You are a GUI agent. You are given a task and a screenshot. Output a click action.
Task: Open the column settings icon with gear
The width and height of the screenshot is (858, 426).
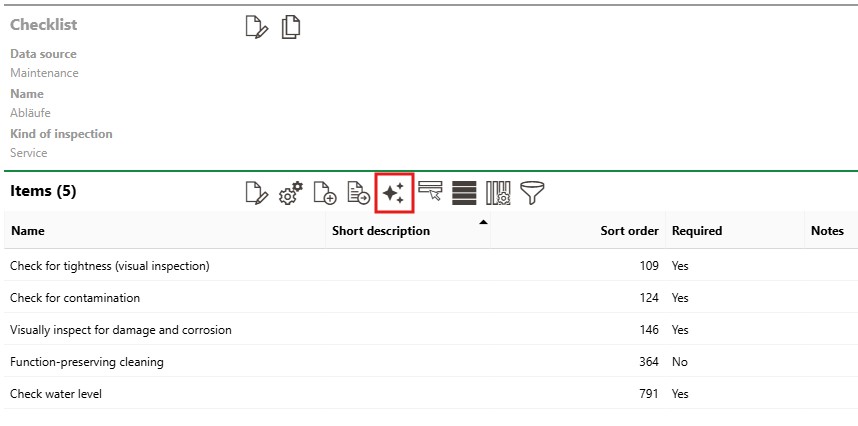[498, 193]
